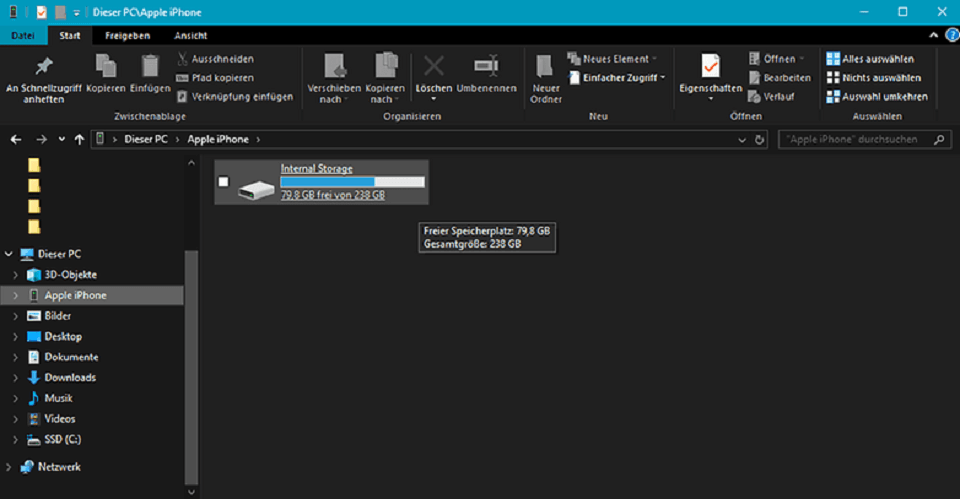Screen dimensions: 960x499
Task: Open the Internal Storage link
Action: tap(316, 168)
